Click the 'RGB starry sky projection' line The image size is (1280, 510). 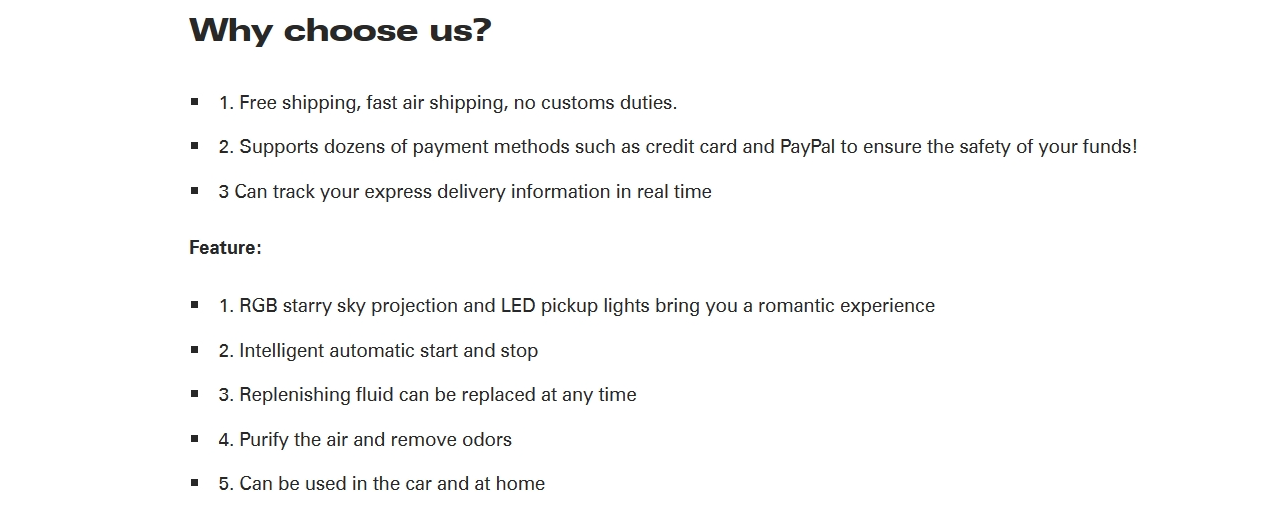pyautogui.click(x=577, y=306)
